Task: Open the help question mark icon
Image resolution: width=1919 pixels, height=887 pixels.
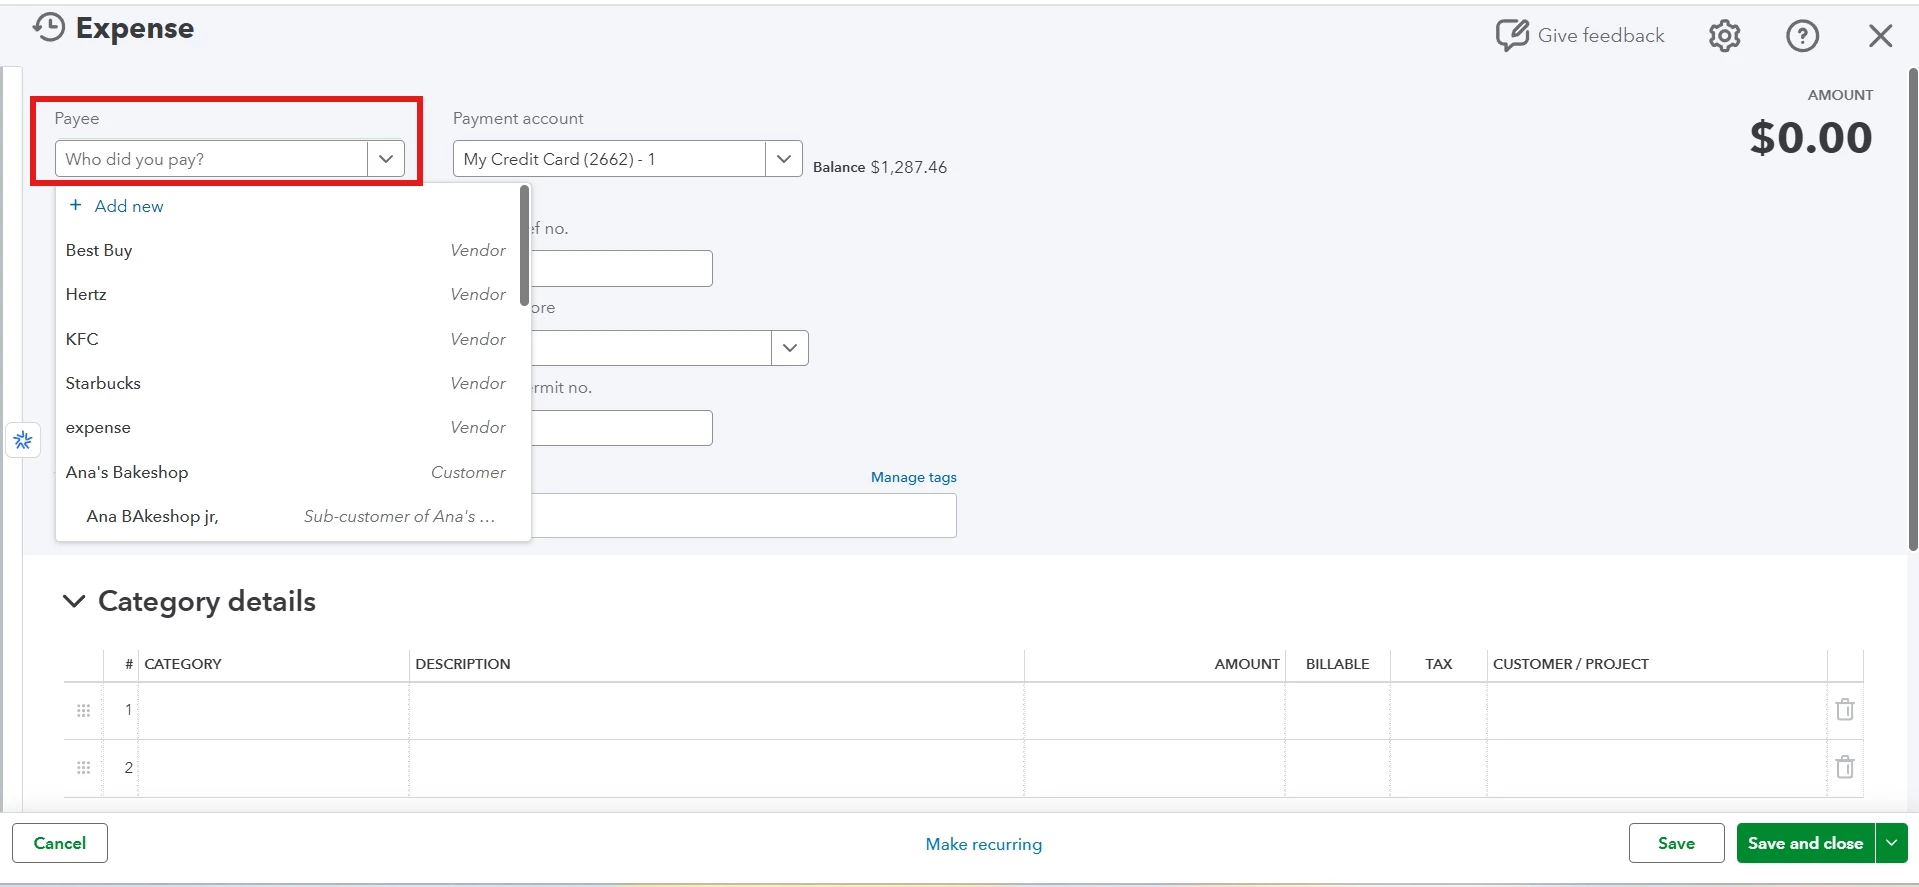Action: click(1802, 36)
